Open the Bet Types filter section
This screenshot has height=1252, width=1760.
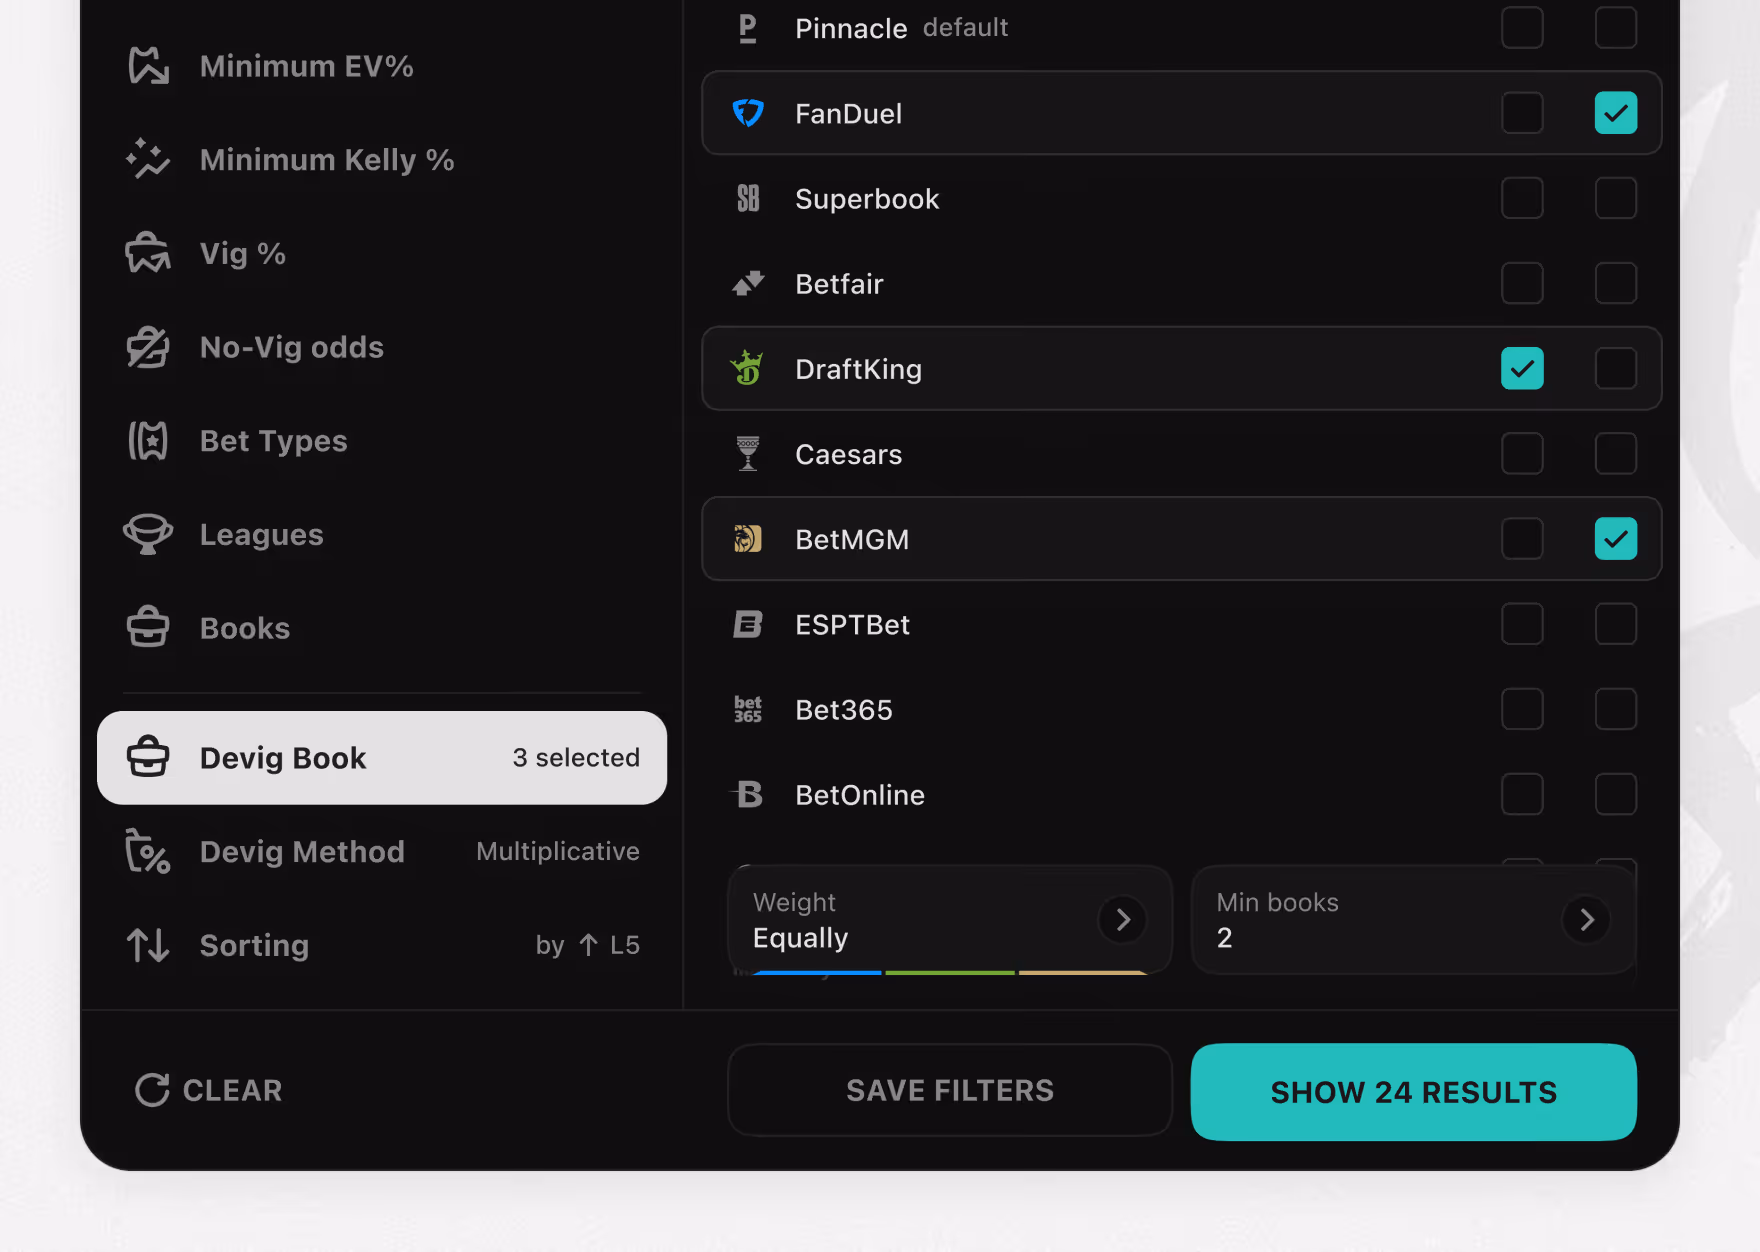tap(382, 441)
